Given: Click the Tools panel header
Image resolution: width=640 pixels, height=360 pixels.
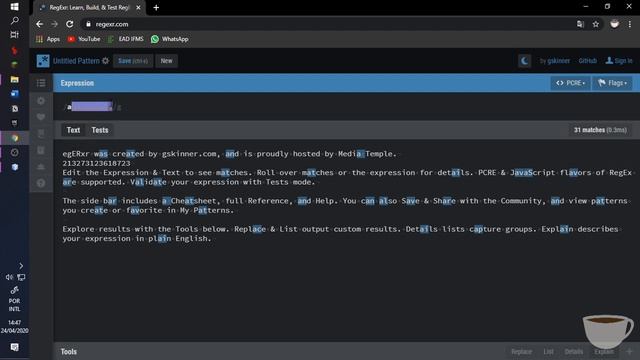Looking at the screenshot, I should click(69, 352).
